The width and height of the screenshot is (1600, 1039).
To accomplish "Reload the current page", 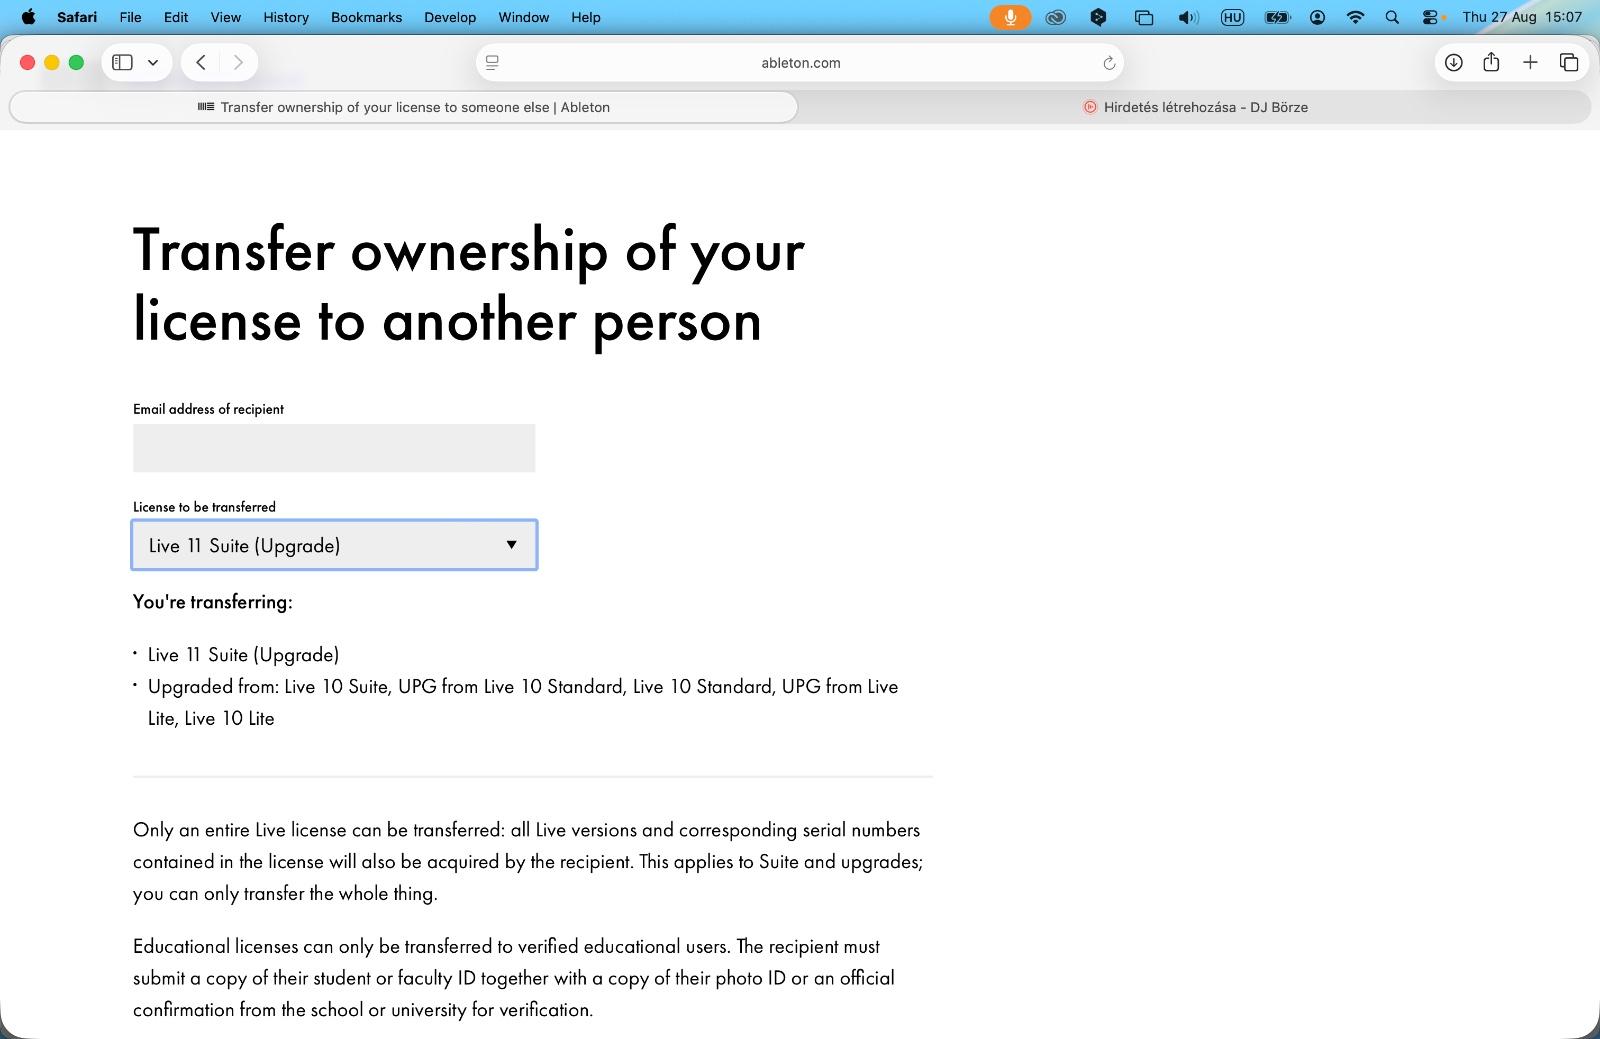I will click(1108, 63).
